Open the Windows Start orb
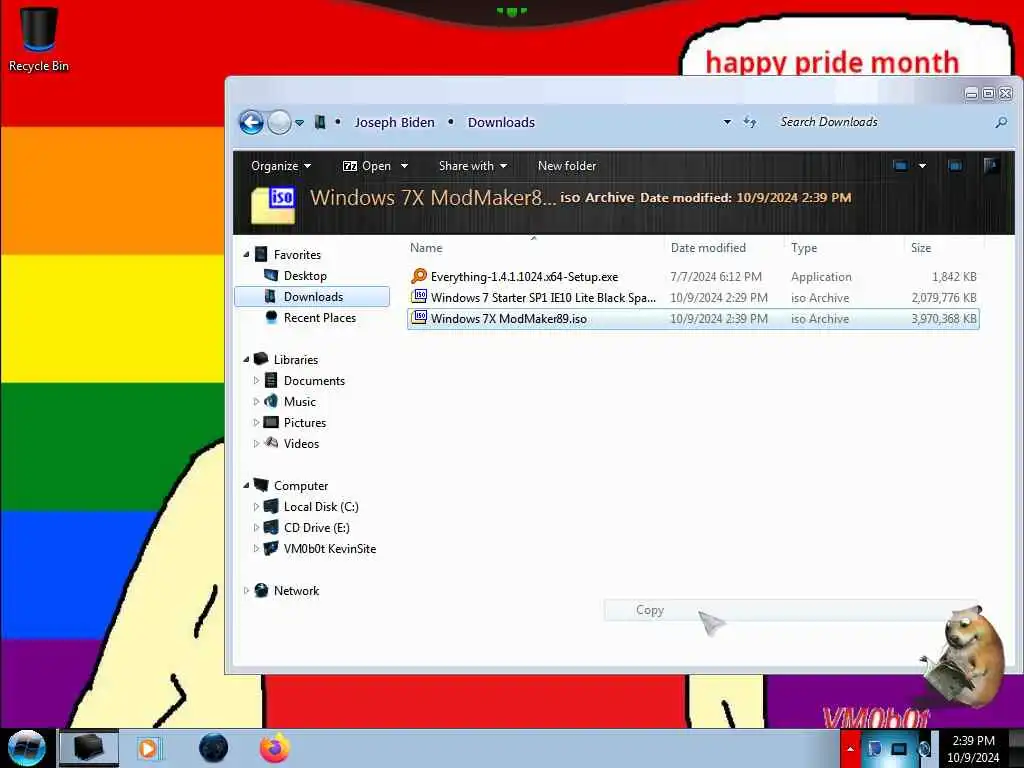This screenshot has height=768, width=1024. point(27,748)
